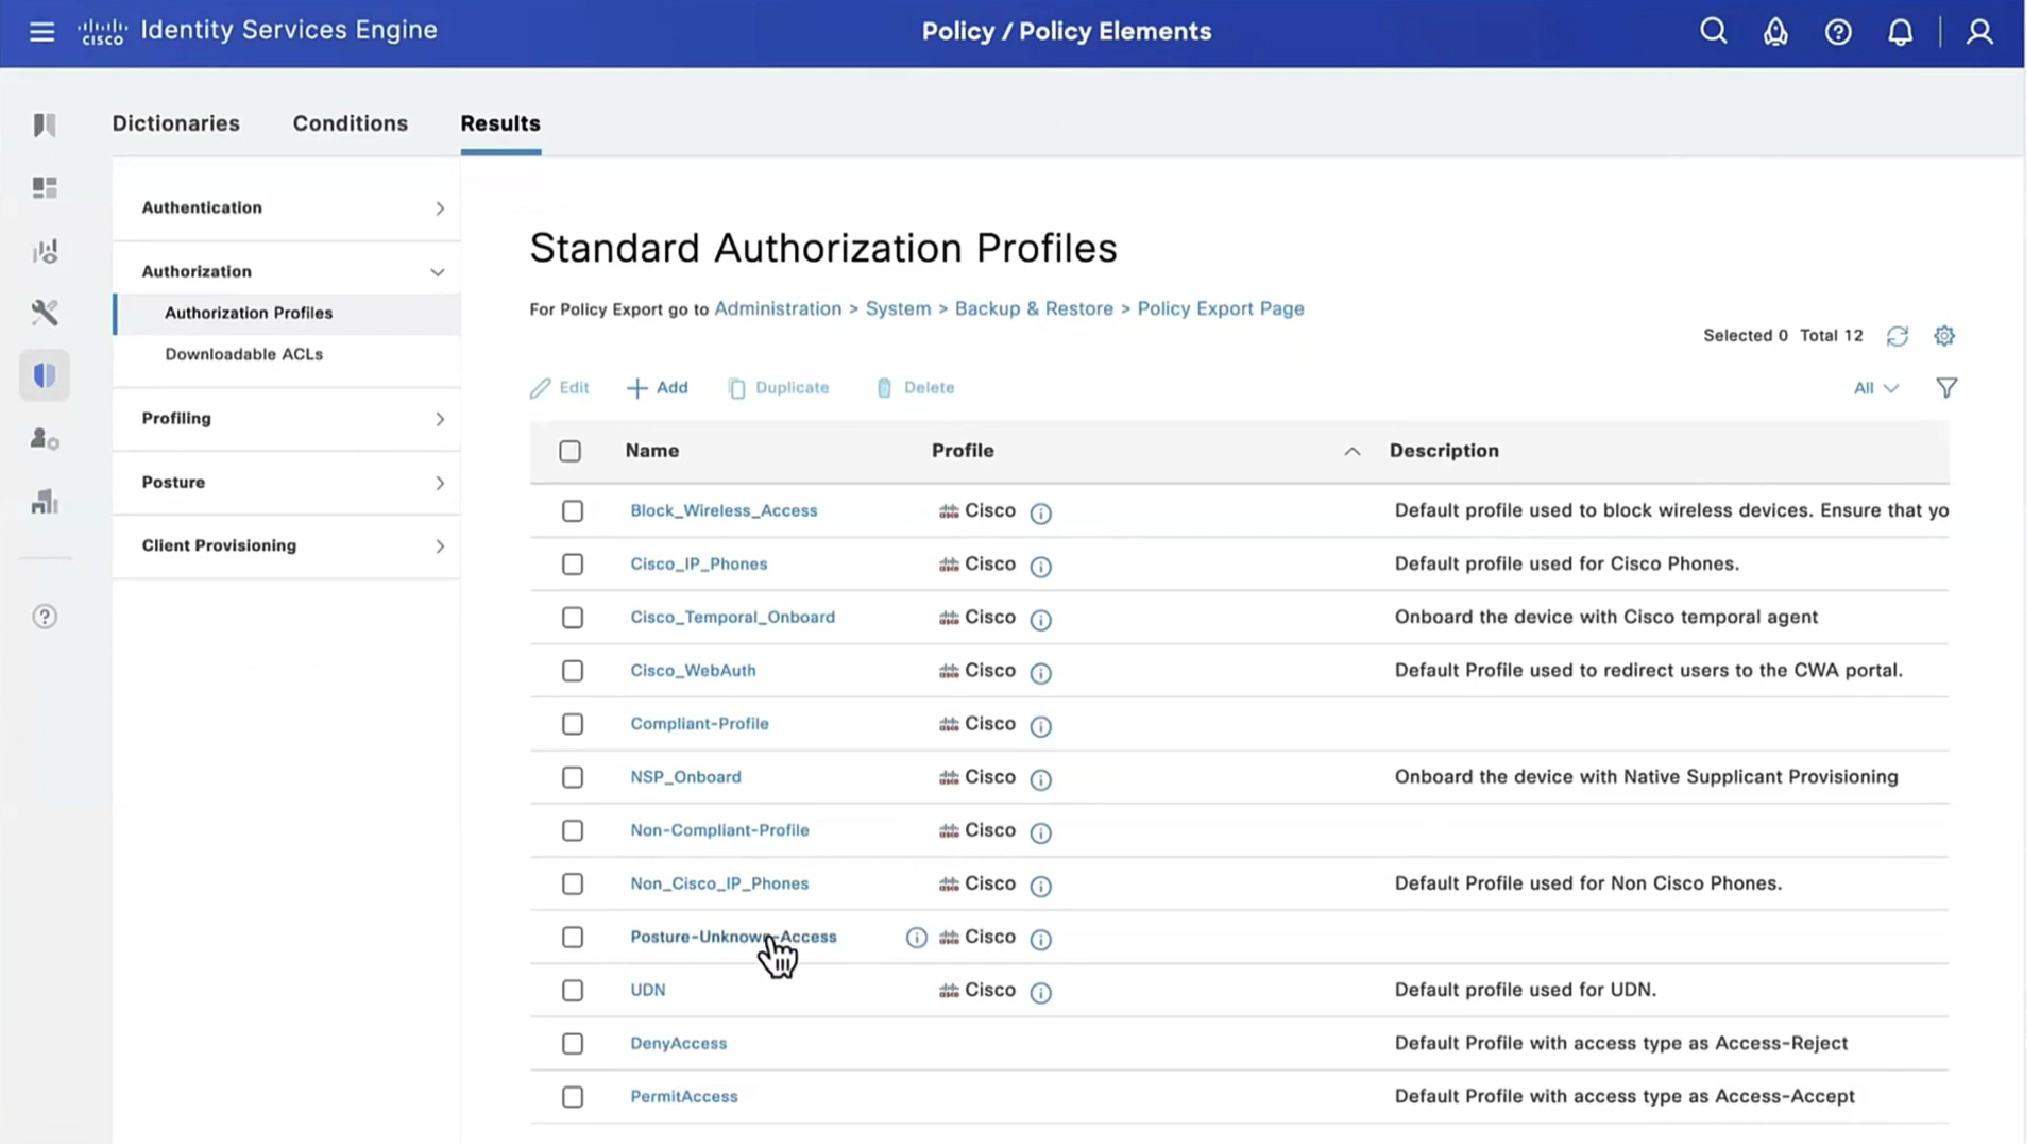Toggle the select-all header checkbox

570,451
